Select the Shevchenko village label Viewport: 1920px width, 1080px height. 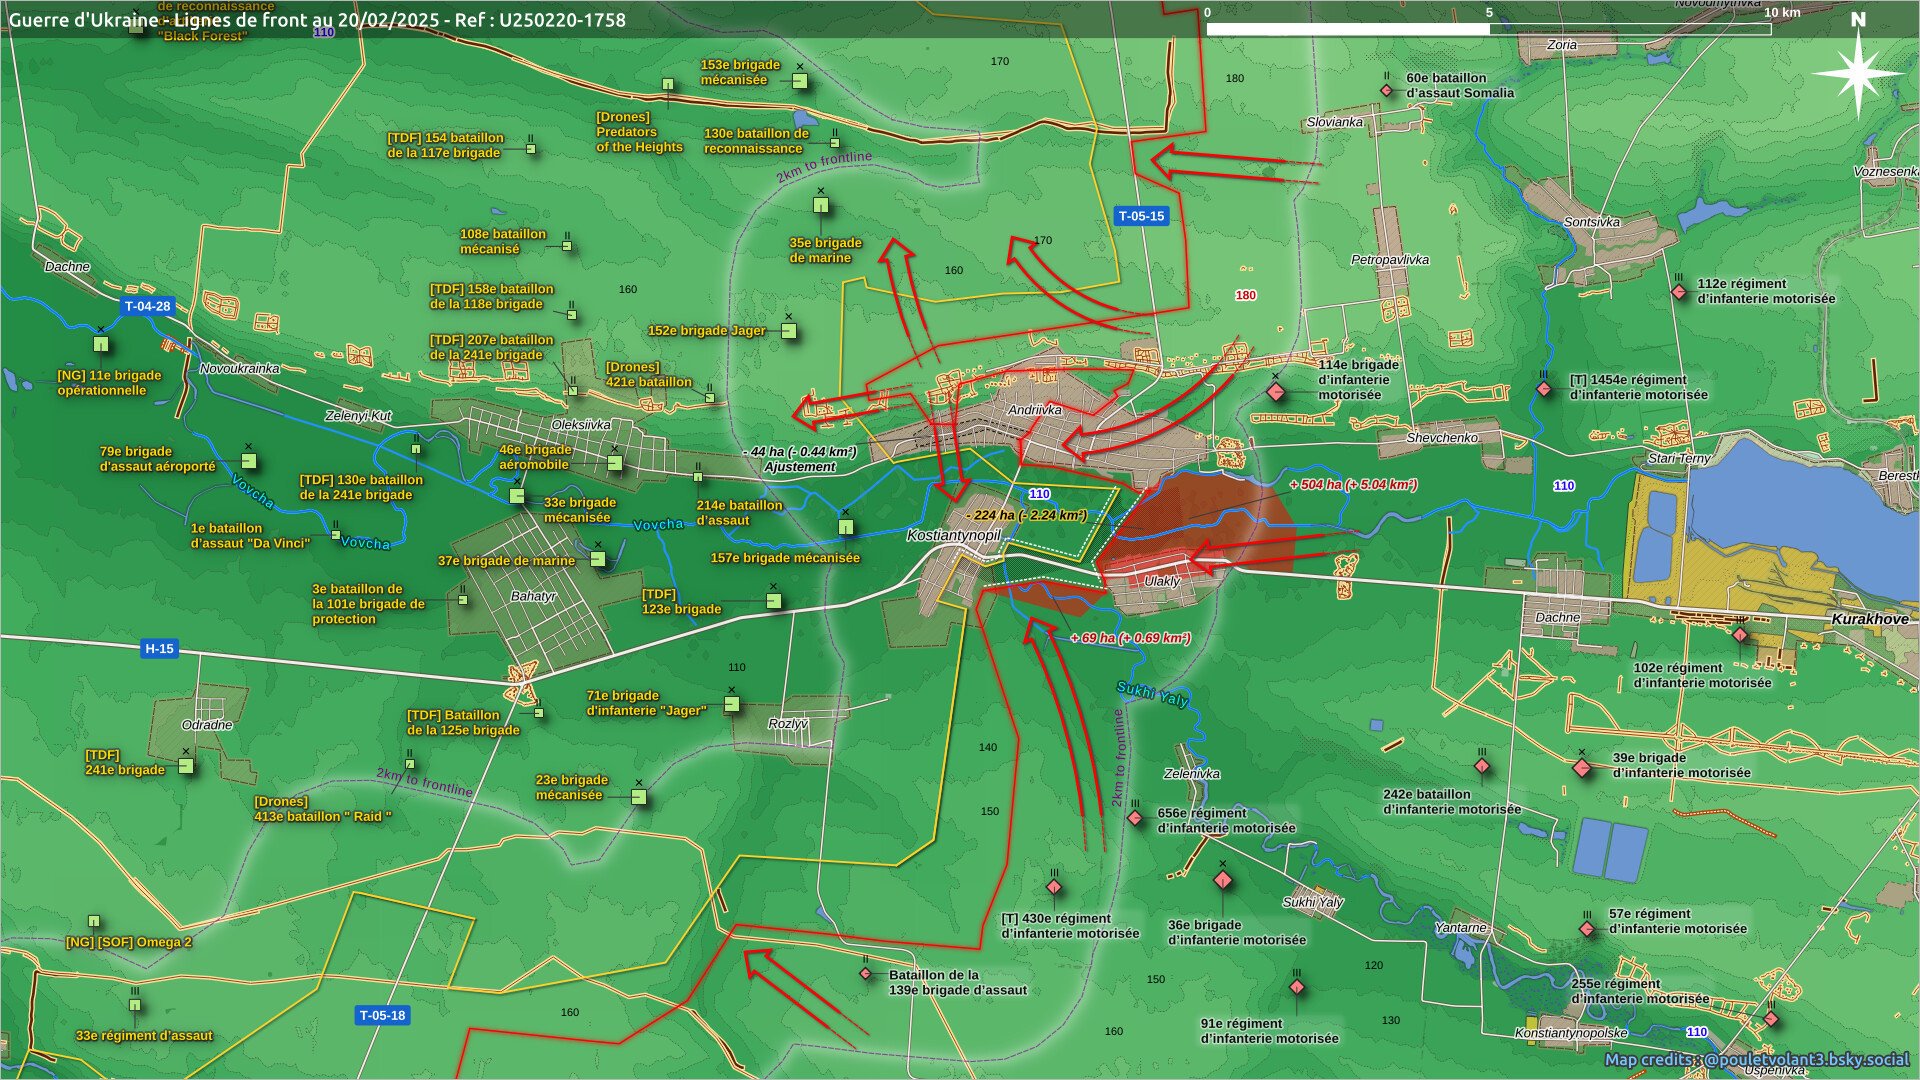[x=1442, y=438]
